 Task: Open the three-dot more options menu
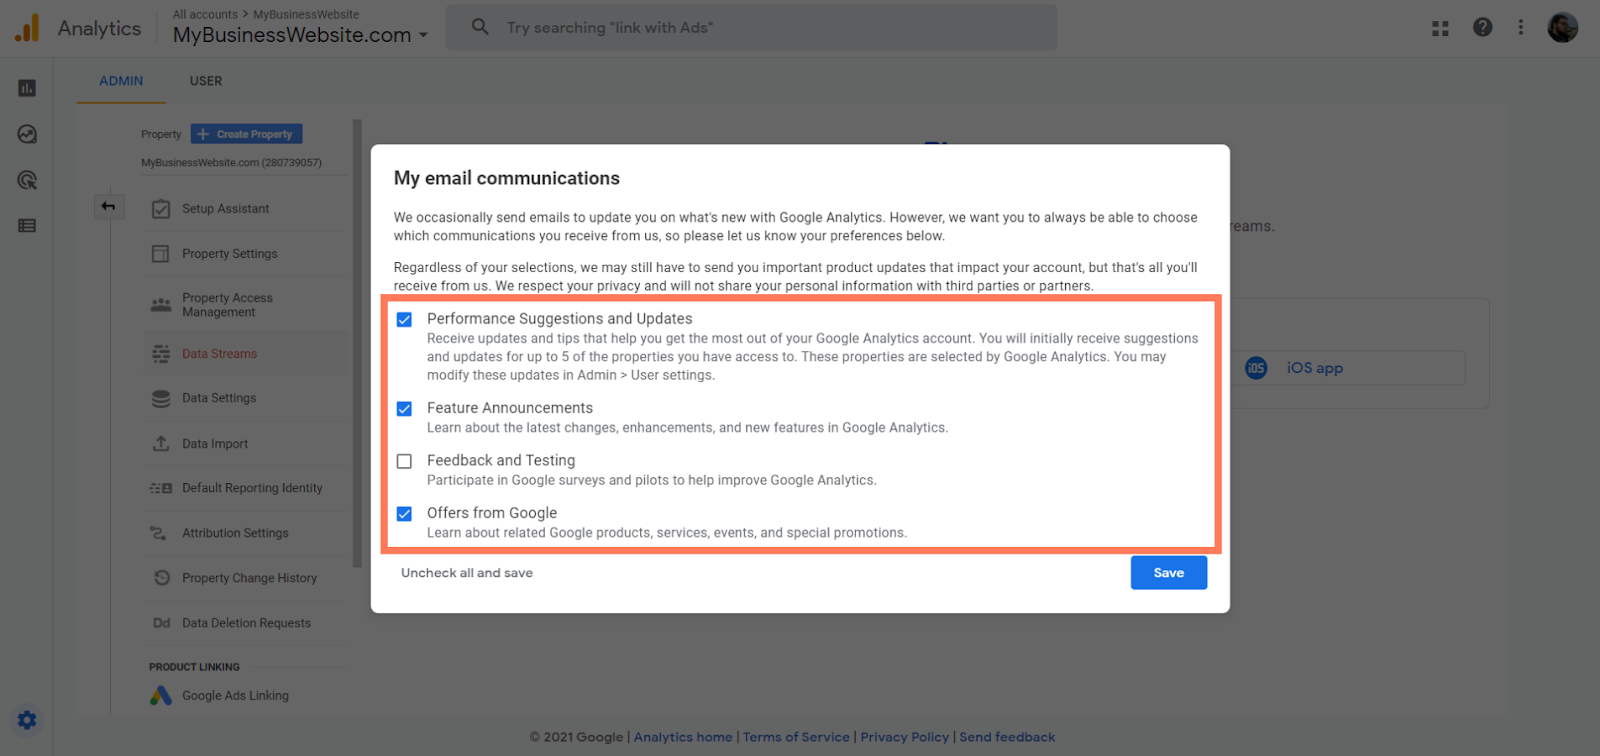click(x=1520, y=28)
